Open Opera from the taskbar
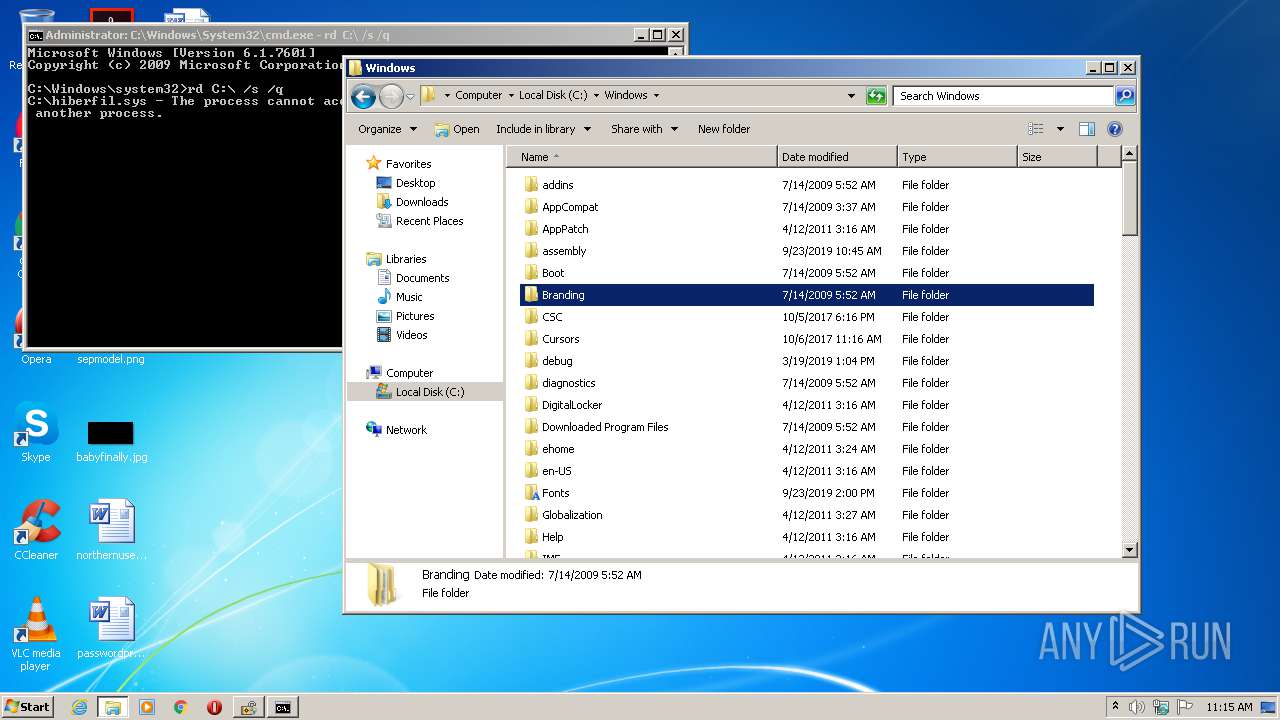 click(214, 707)
